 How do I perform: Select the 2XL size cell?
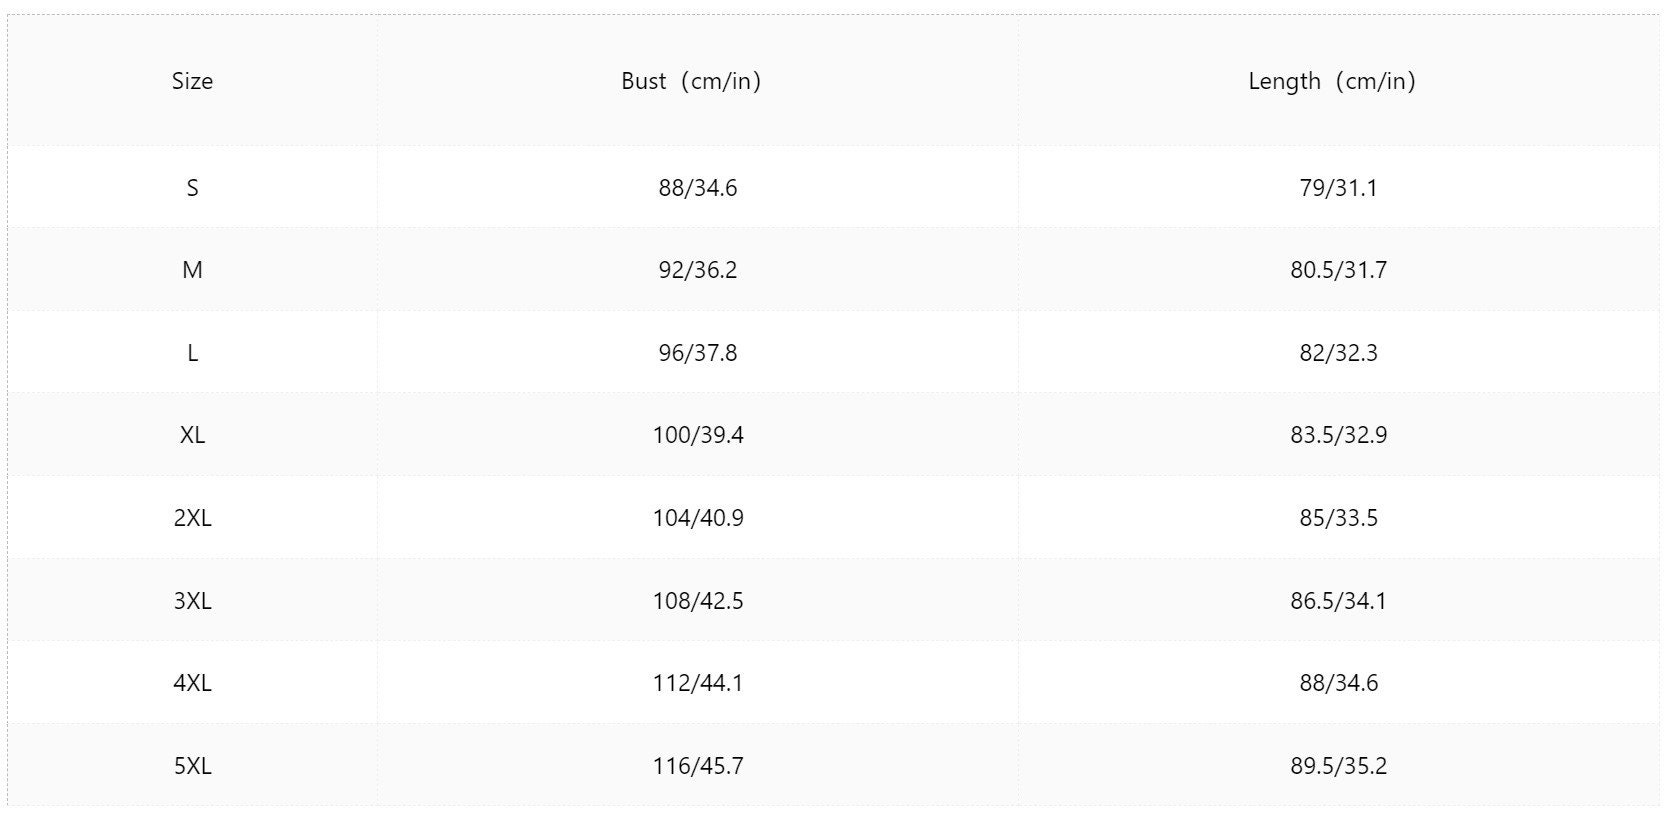(192, 518)
